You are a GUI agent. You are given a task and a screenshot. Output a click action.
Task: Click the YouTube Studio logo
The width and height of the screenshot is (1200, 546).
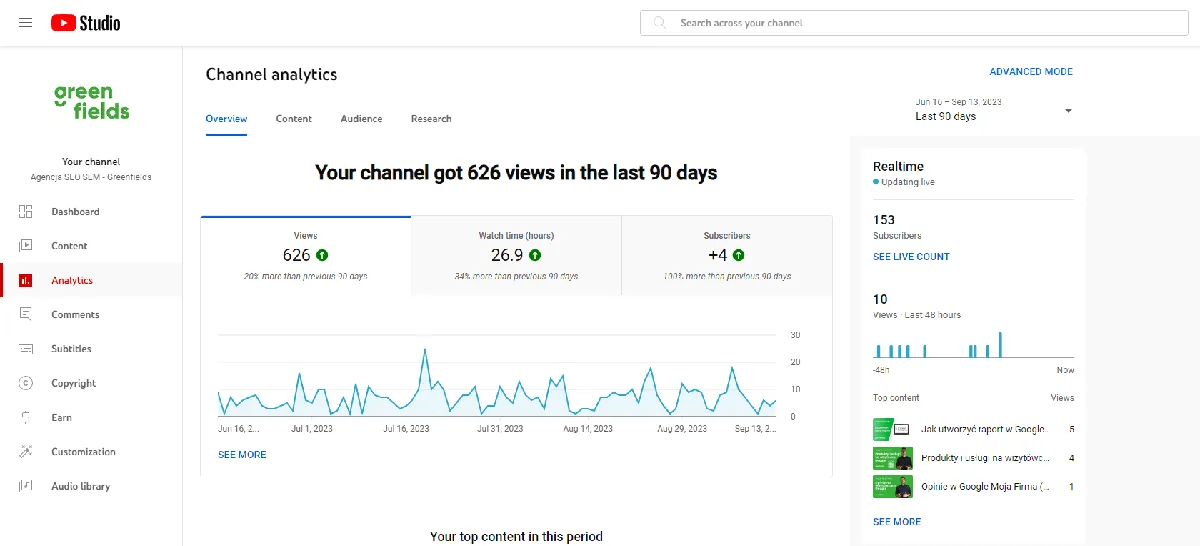click(x=85, y=22)
